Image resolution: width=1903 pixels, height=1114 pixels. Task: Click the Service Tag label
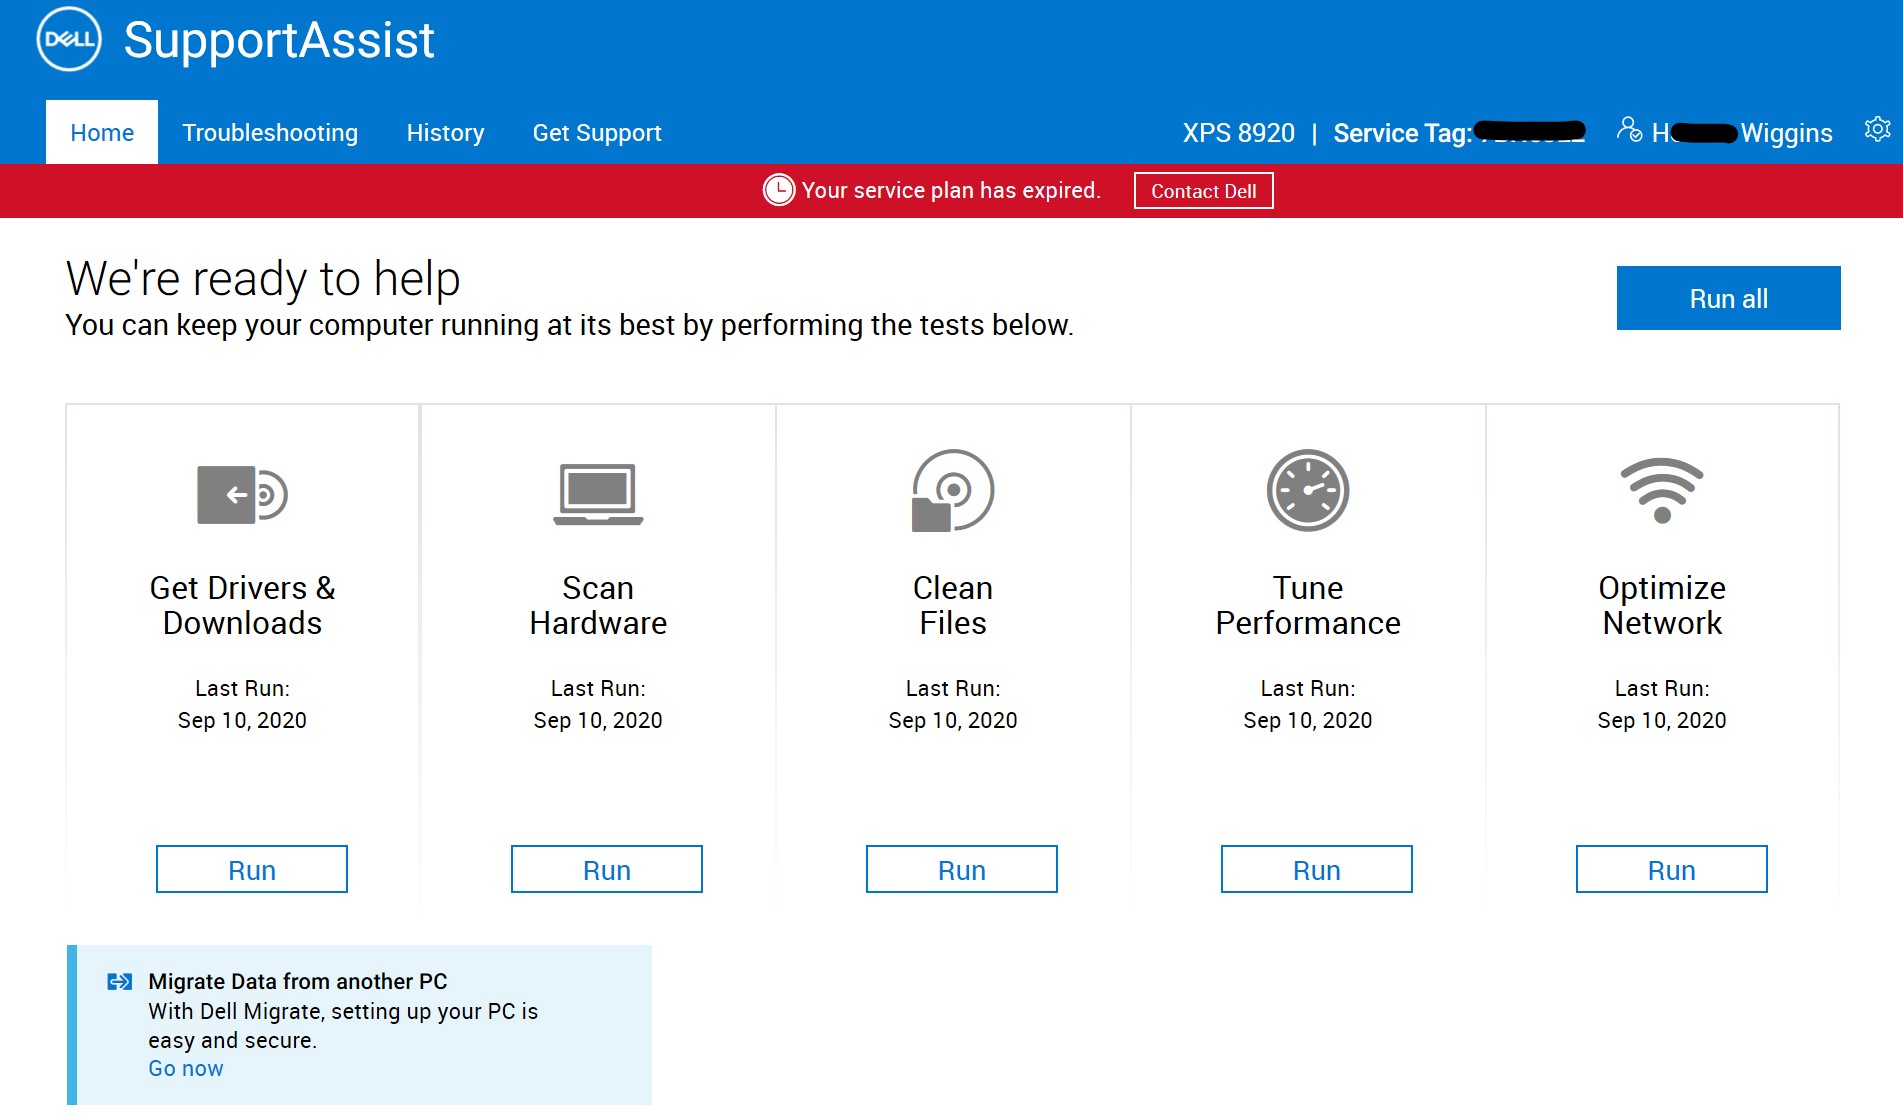[x=1403, y=133]
